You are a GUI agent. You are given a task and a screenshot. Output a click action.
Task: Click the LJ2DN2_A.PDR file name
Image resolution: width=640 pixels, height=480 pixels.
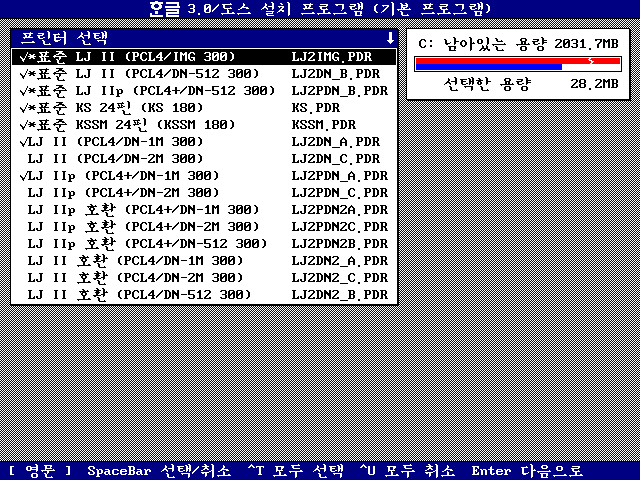pyautogui.click(x=340, y=260)
